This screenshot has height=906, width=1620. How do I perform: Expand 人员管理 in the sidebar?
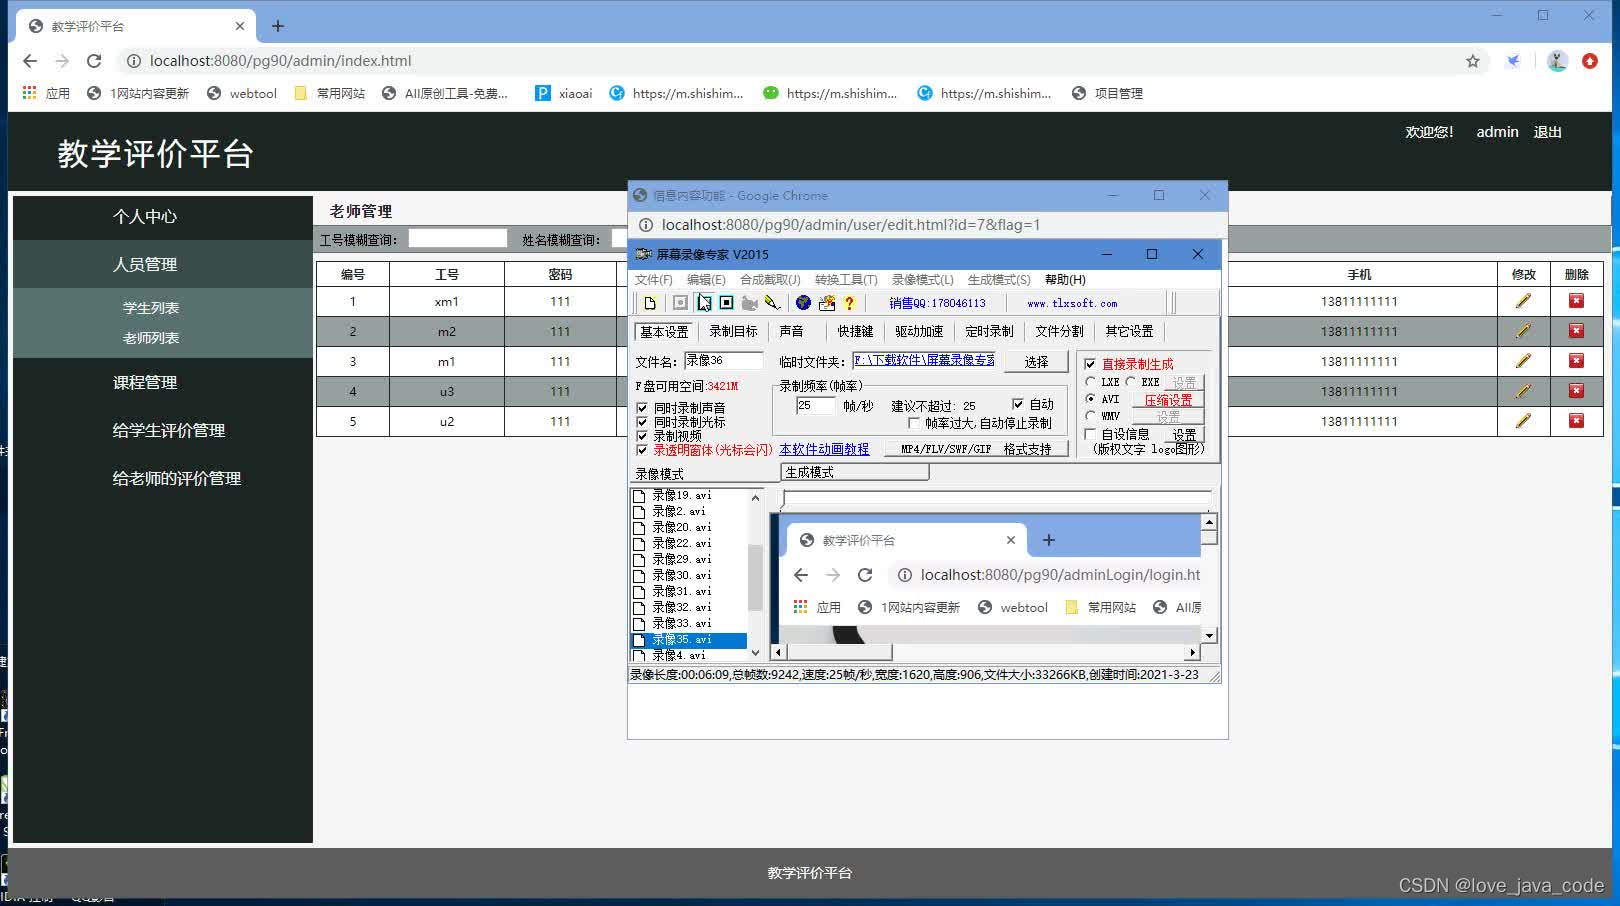(x=163, y=264)
